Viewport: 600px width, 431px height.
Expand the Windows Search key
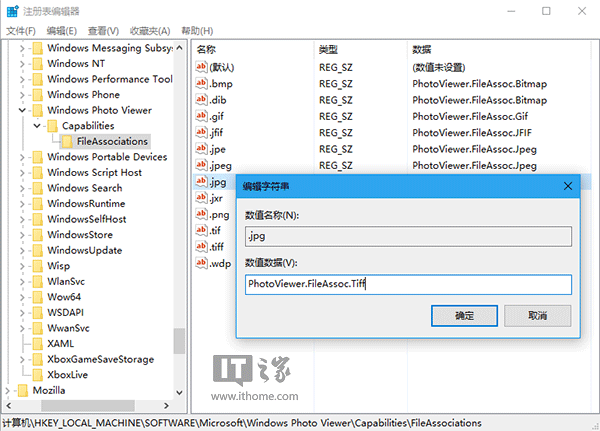(22, 188)
